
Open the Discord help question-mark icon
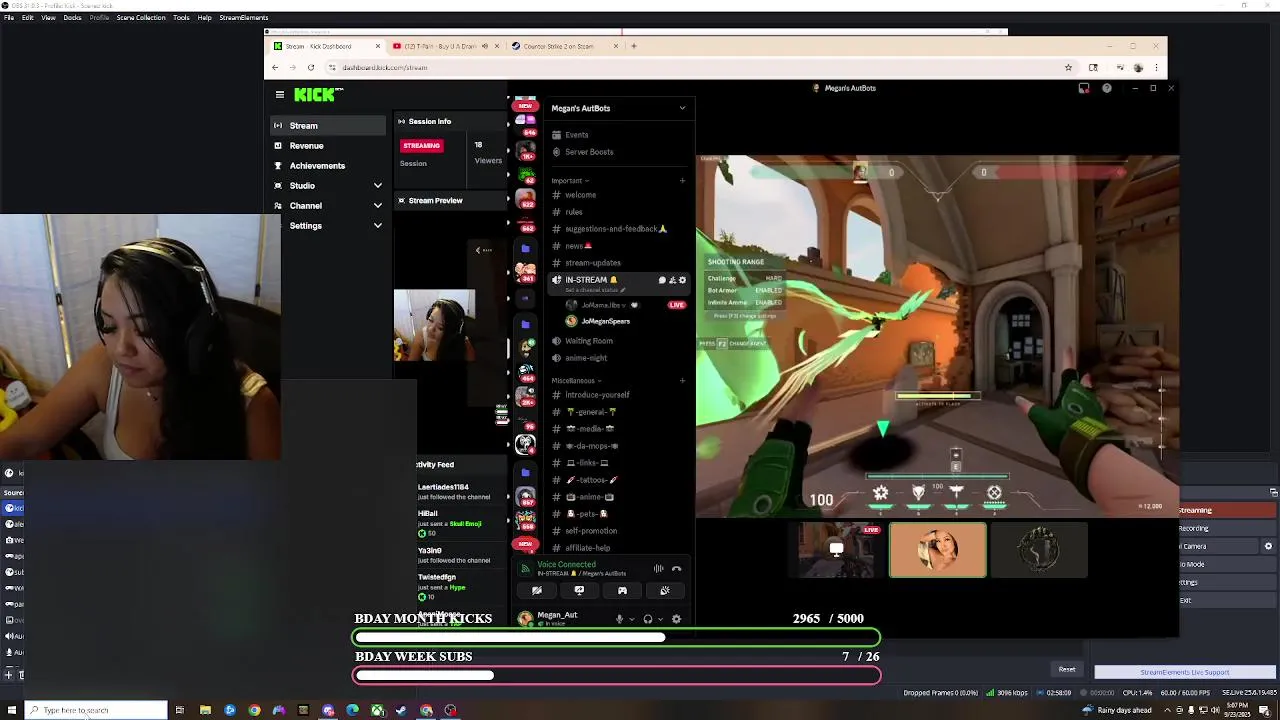(1107, 88)
